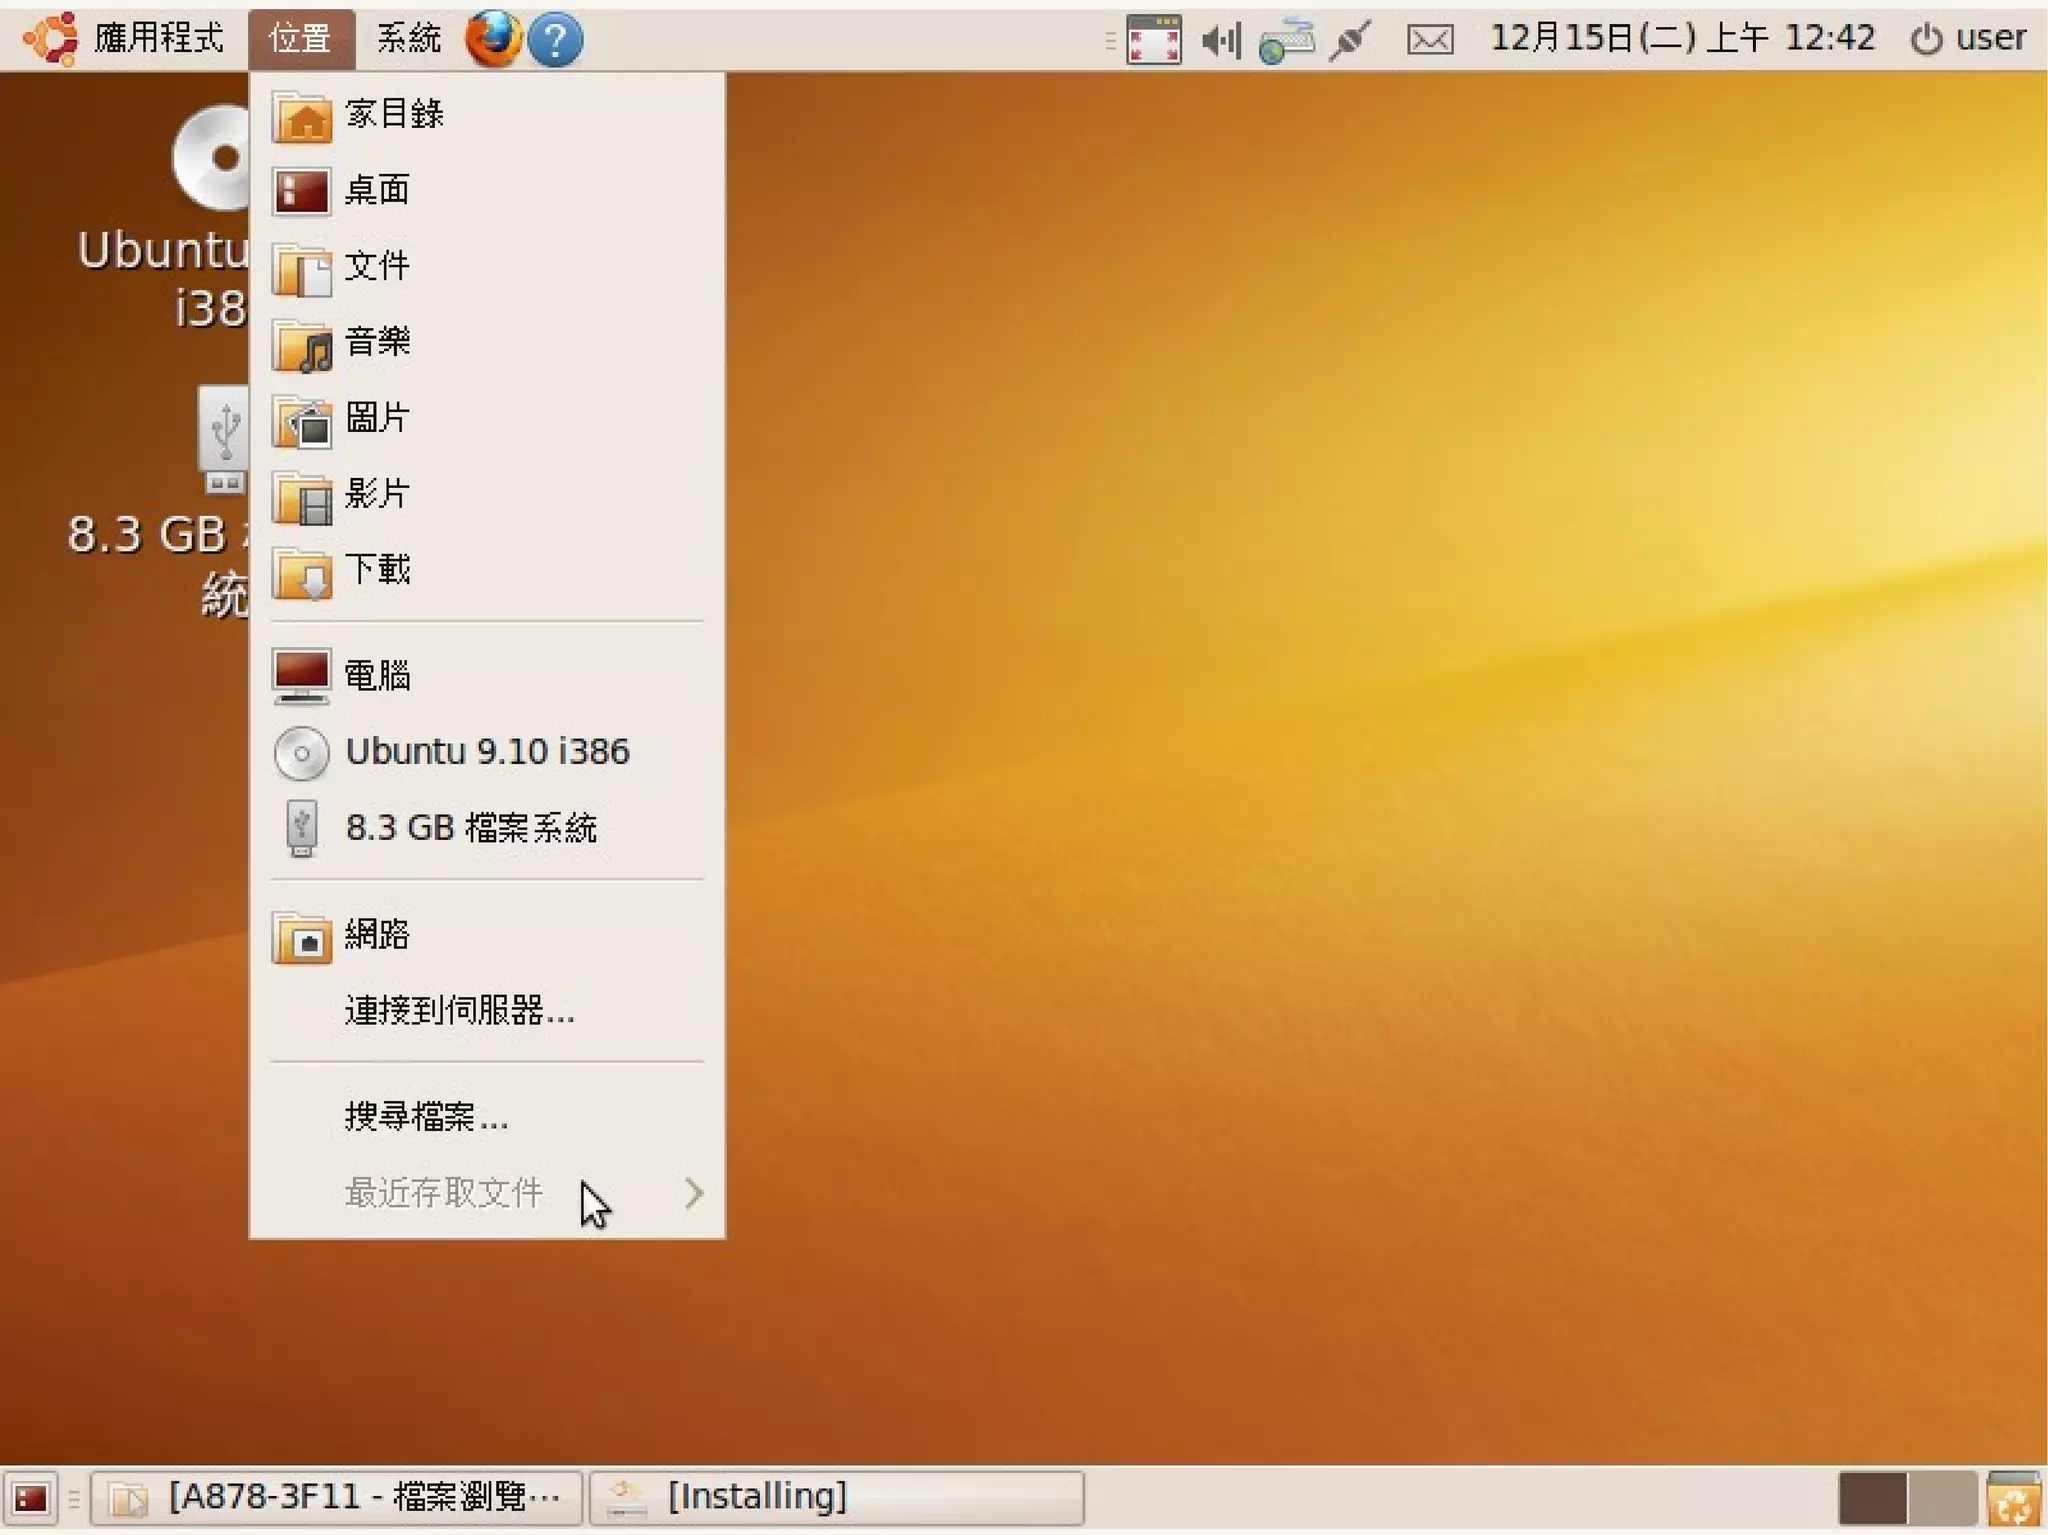Choose 連接到伺服器... connect to server

487,1011
